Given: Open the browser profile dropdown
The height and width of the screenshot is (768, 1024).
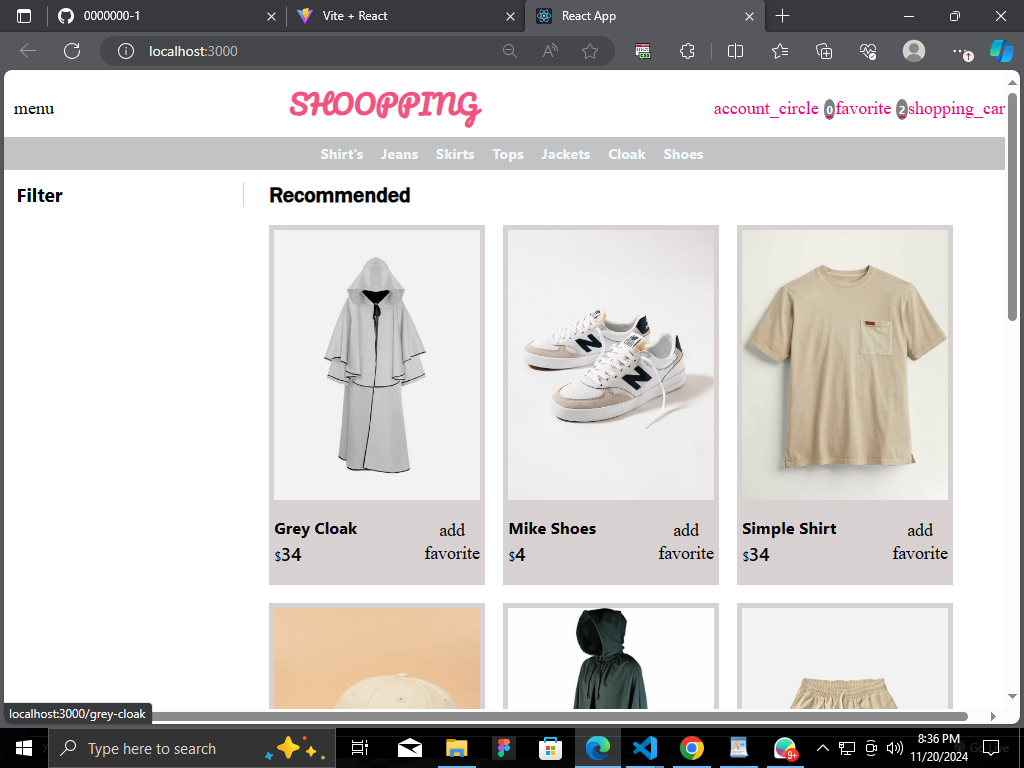Looking at the screenshot, I should pos(913,51).
